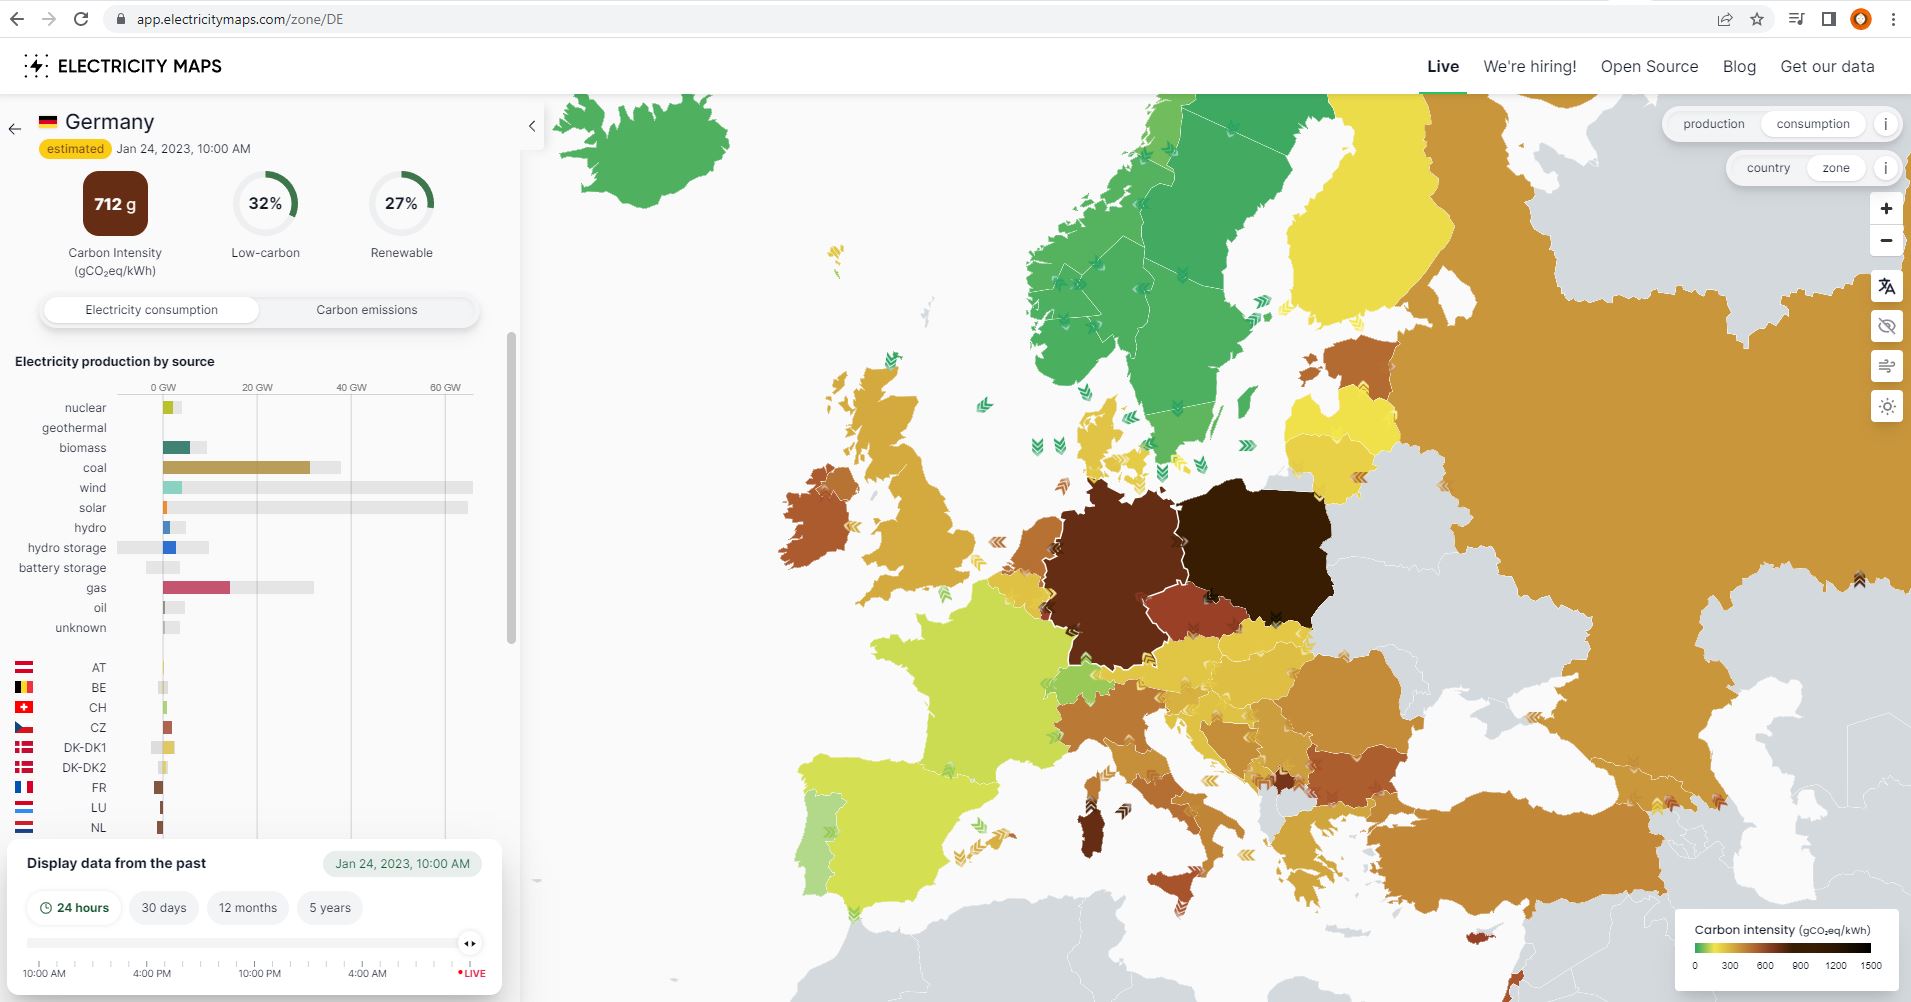Click the browser share icon

(1725, 19)
